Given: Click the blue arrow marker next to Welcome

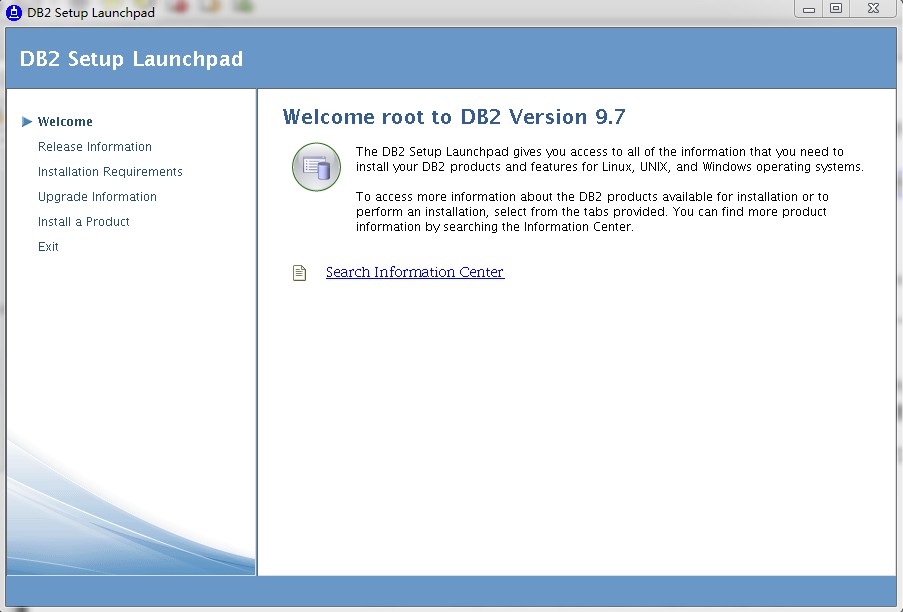Looking at the screenshot, I should coord(26,121).
